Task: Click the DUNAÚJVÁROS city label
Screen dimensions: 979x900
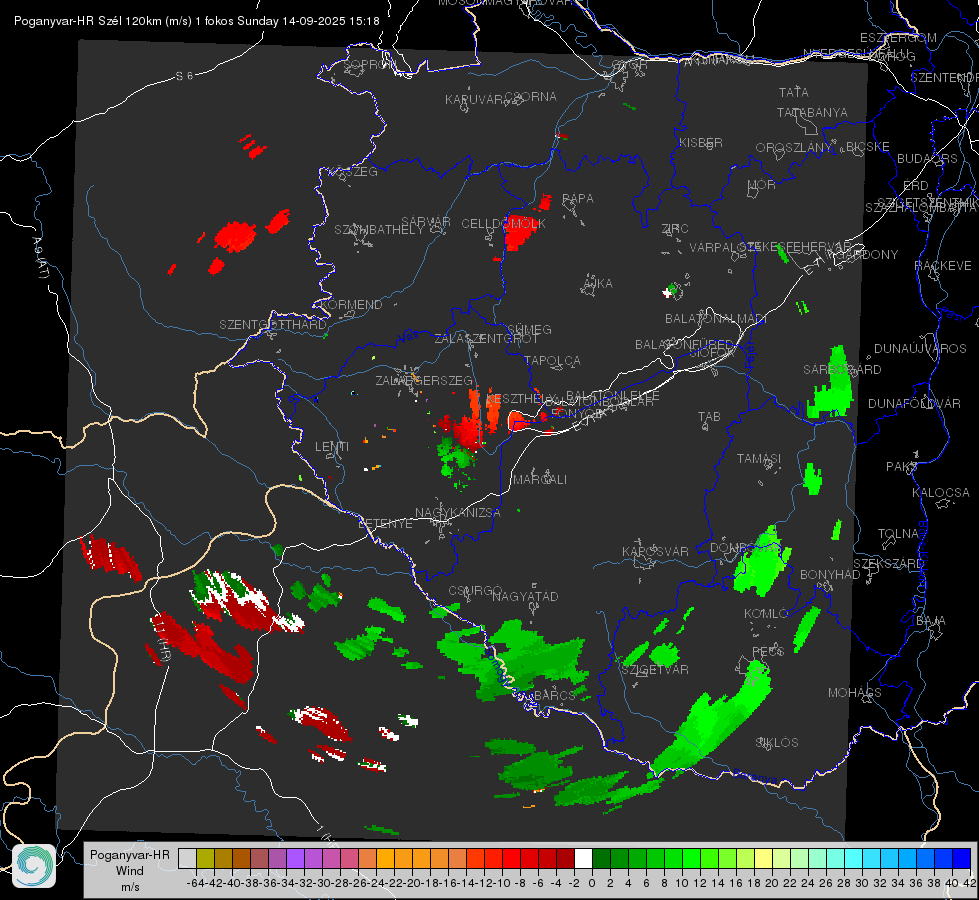Action: (920, 349)
